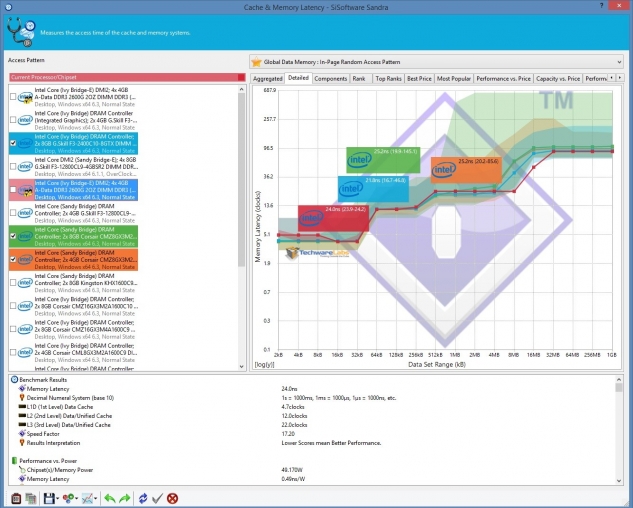Viewport: 633px width, 508px height.
Task: Check the Ivy Bridge Integrated Graphics G.Skill entry
Action: pos(13,120)
